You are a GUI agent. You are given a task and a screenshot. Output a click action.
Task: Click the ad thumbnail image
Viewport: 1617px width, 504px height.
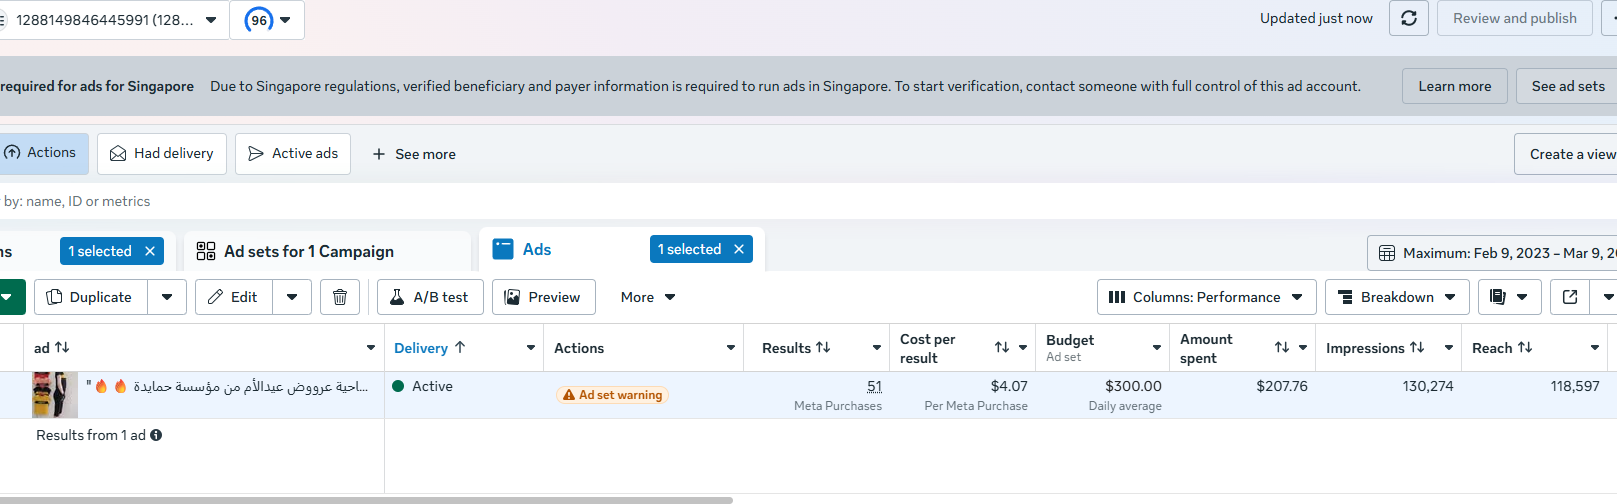[x=54, y=395]
